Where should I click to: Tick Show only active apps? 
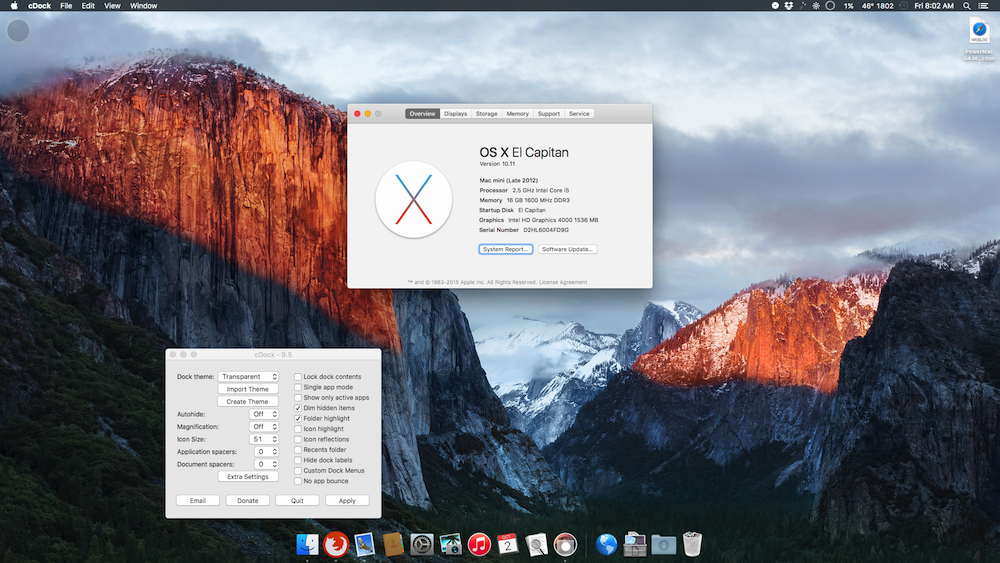[298, 397]
